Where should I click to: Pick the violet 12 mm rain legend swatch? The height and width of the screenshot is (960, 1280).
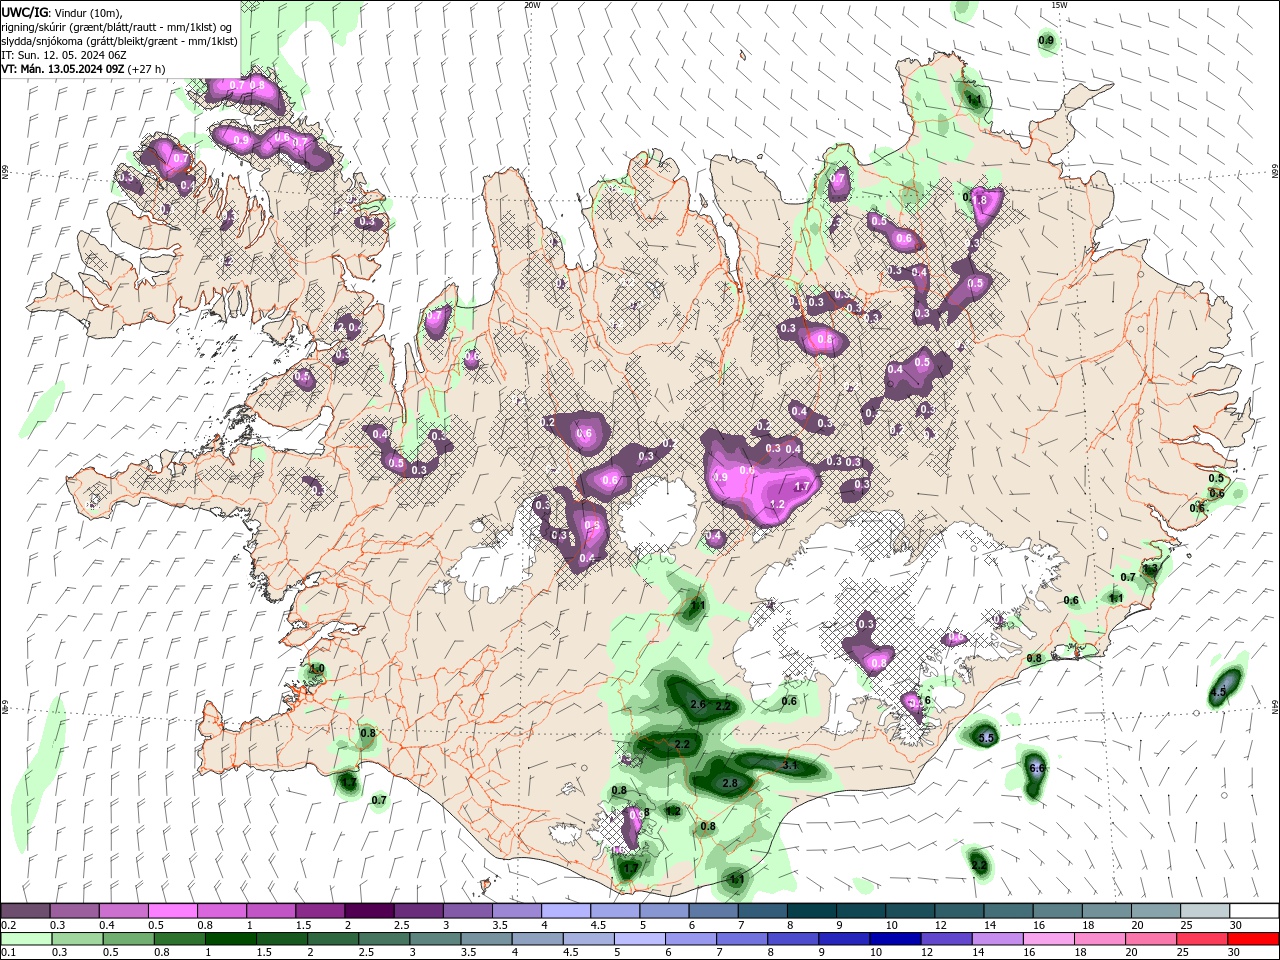coord(946,939)
